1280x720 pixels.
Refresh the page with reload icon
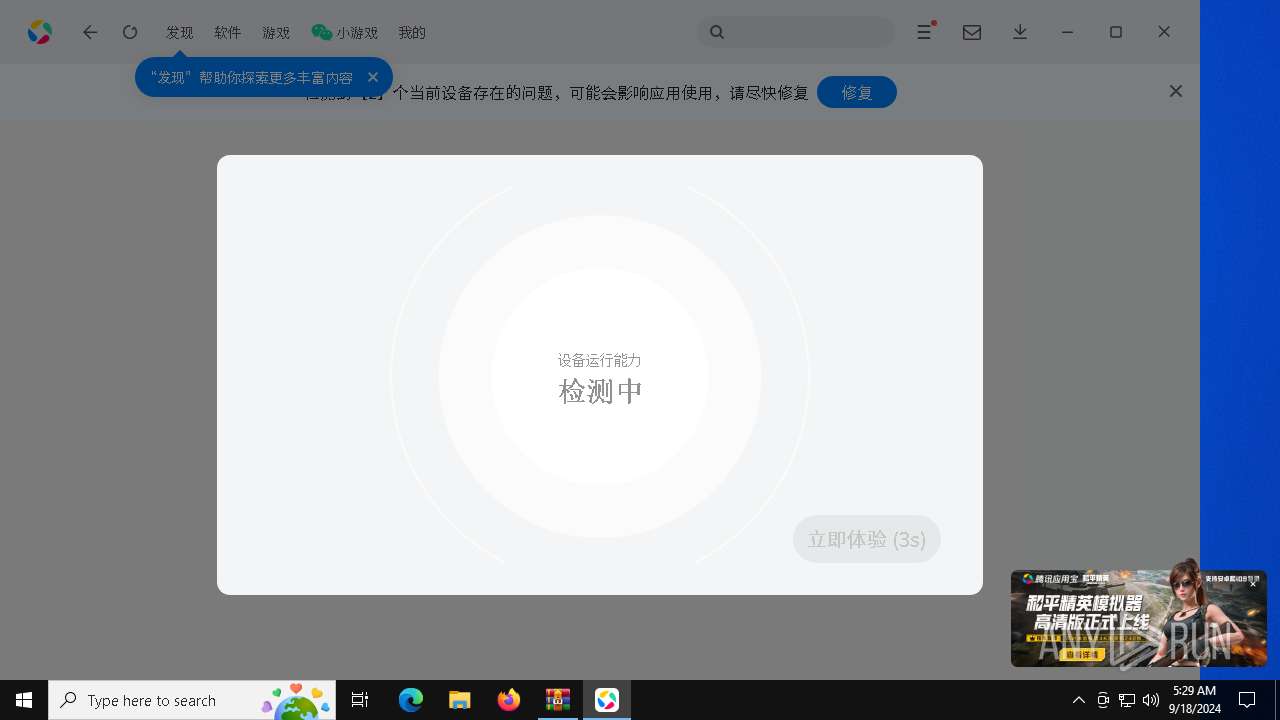pos(130,32)
